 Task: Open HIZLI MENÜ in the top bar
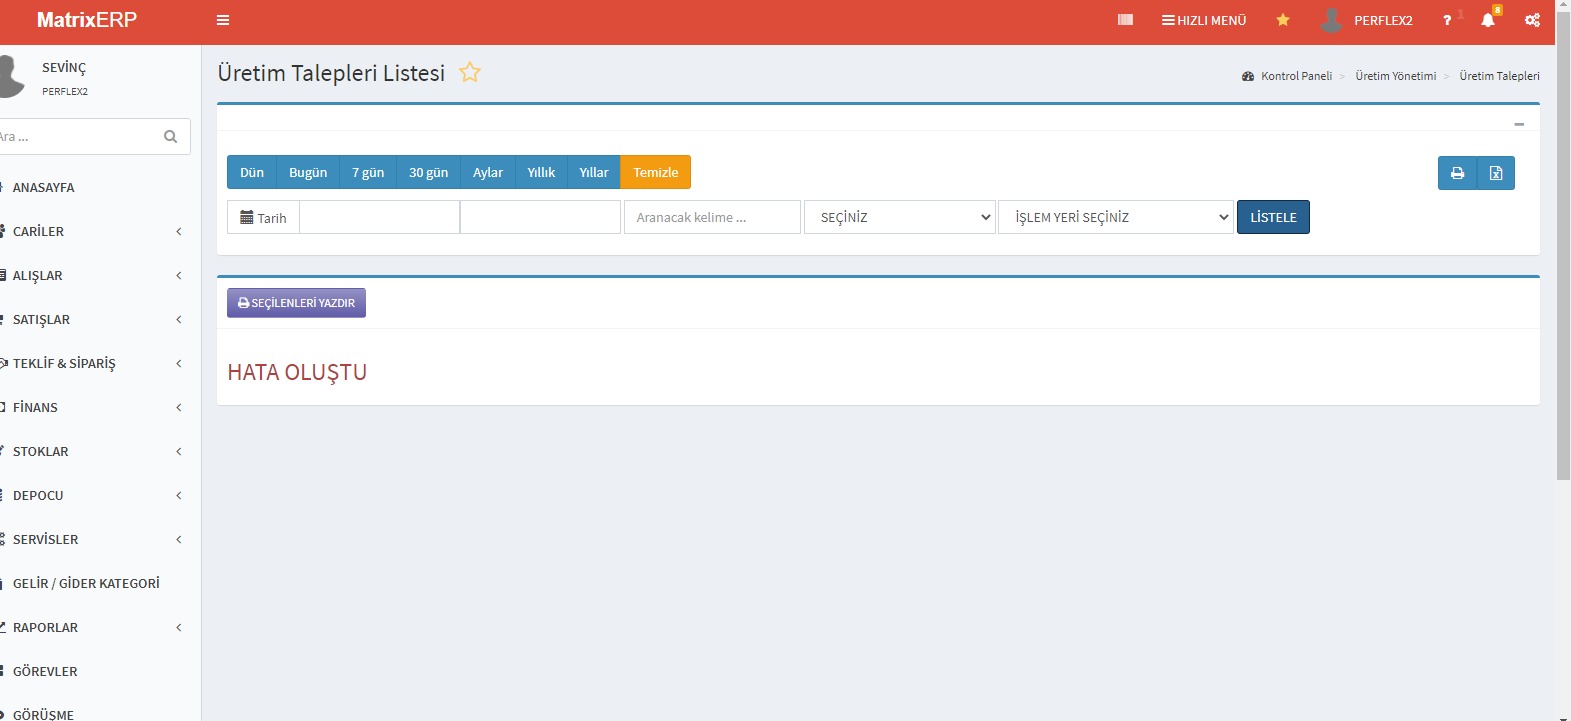(x=1204, y=20)
